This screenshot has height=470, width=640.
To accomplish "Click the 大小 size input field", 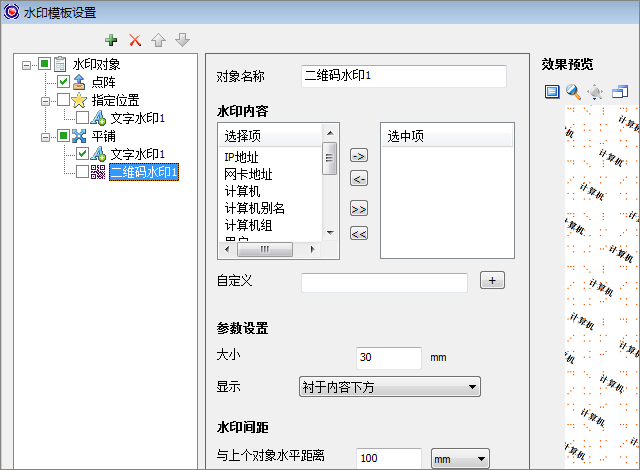I will (388, 358).
